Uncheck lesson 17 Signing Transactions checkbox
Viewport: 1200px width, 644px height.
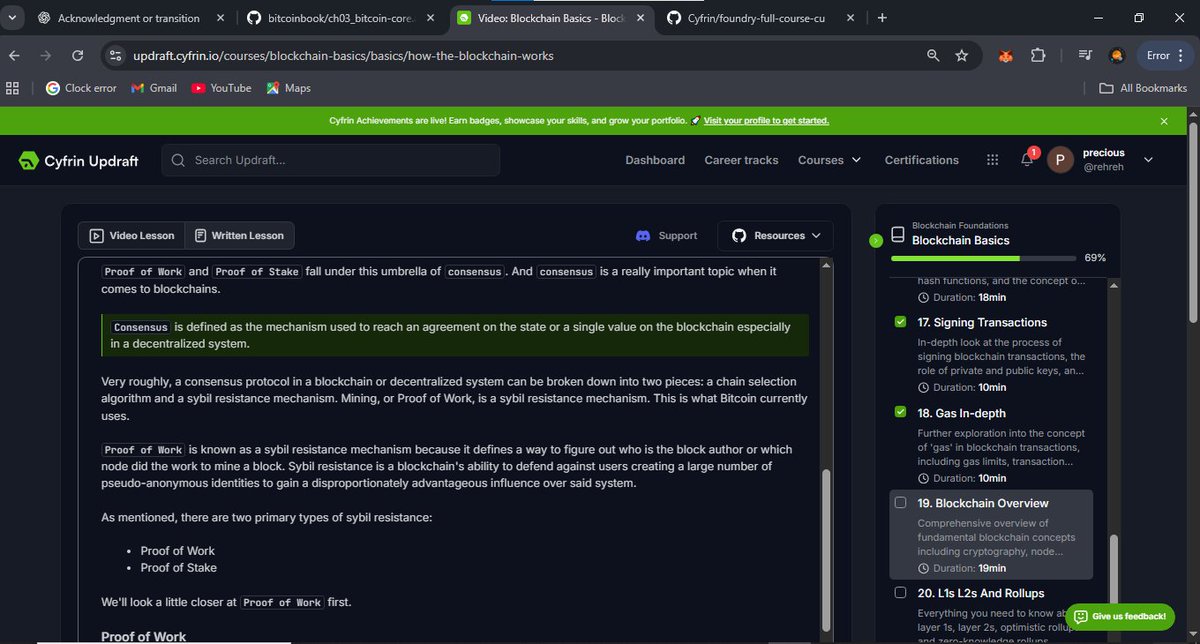pyautogui.click(x=900, y=322)
